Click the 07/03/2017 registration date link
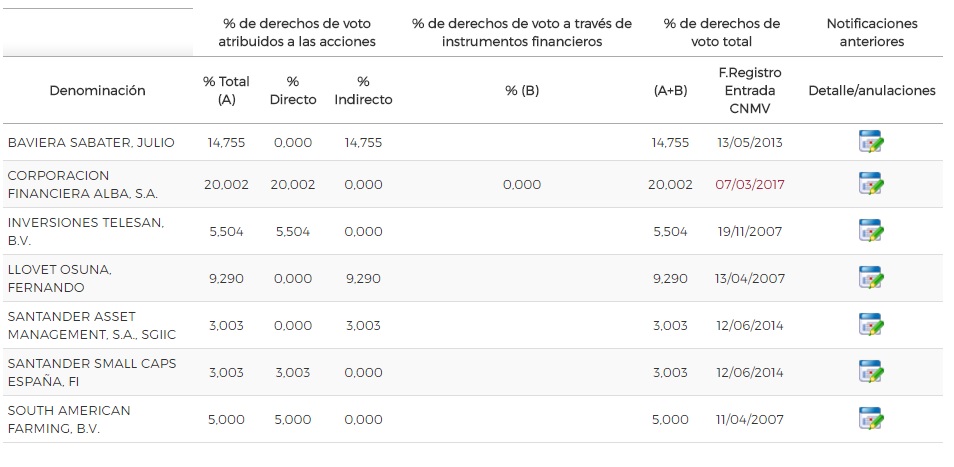This screenshot has height=467, width=954. [749, 185]
